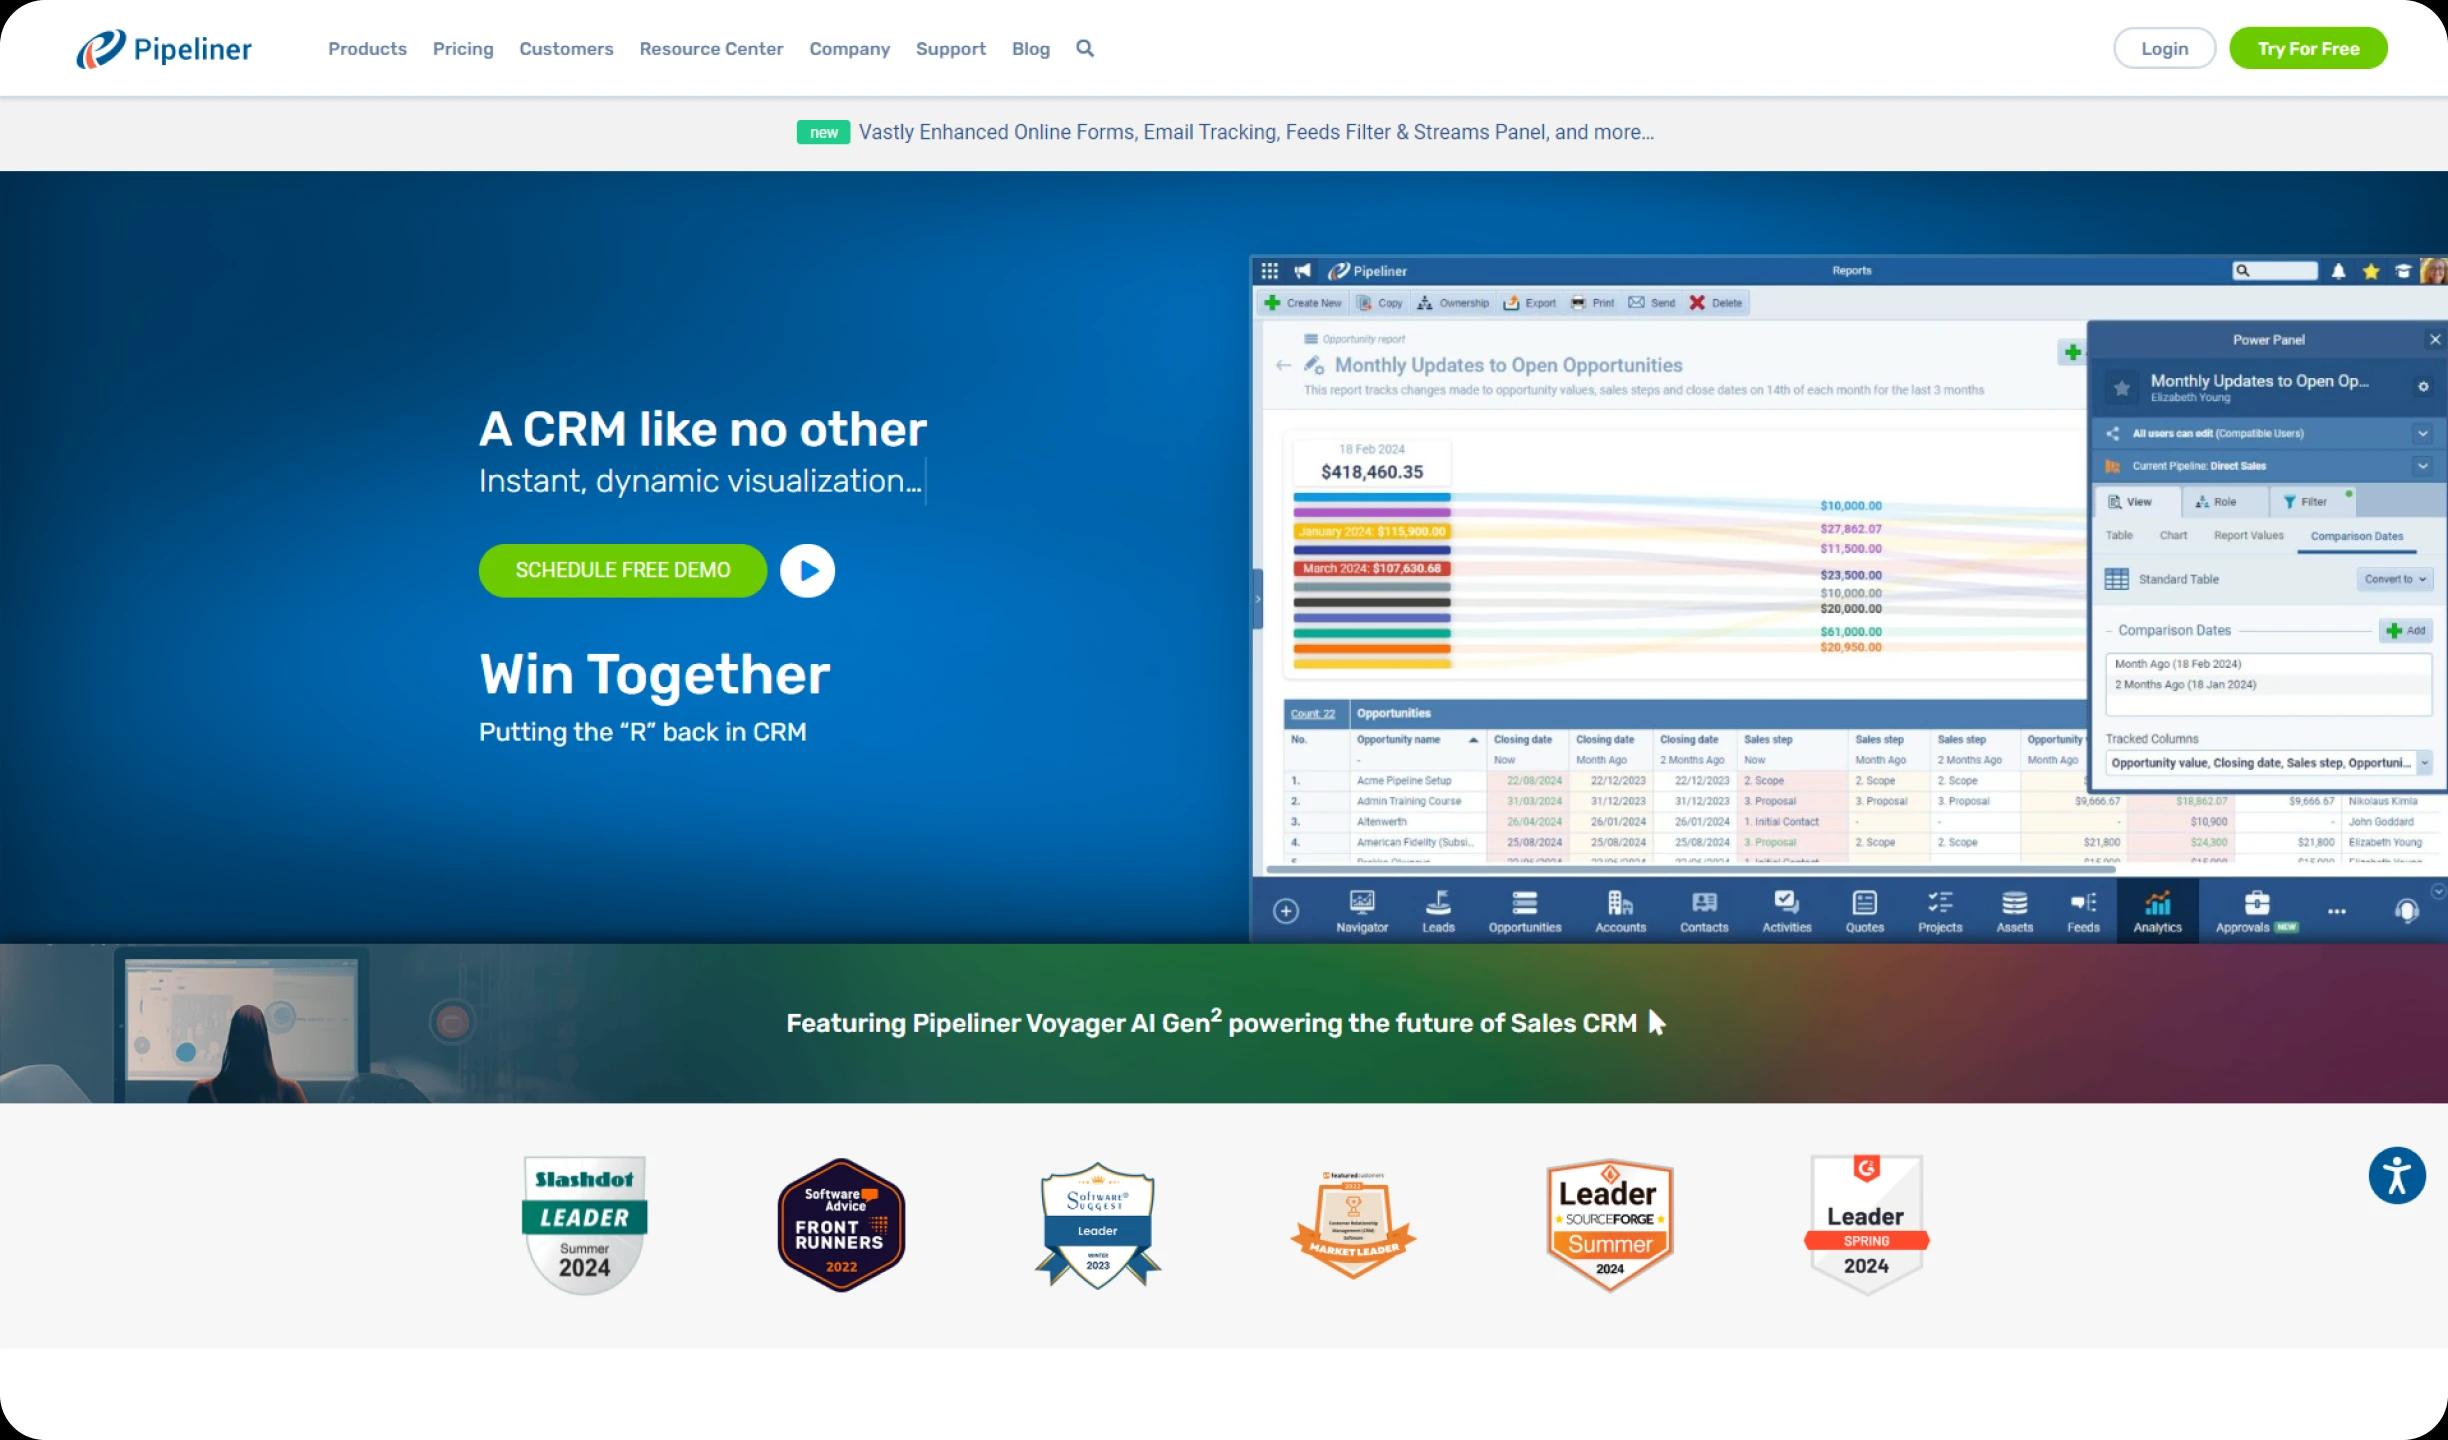This screenshot has width=2448, height=1440.
Task: Expand the Current Pipeline Direct Sales dropdown
Action: click(2423, 466)
